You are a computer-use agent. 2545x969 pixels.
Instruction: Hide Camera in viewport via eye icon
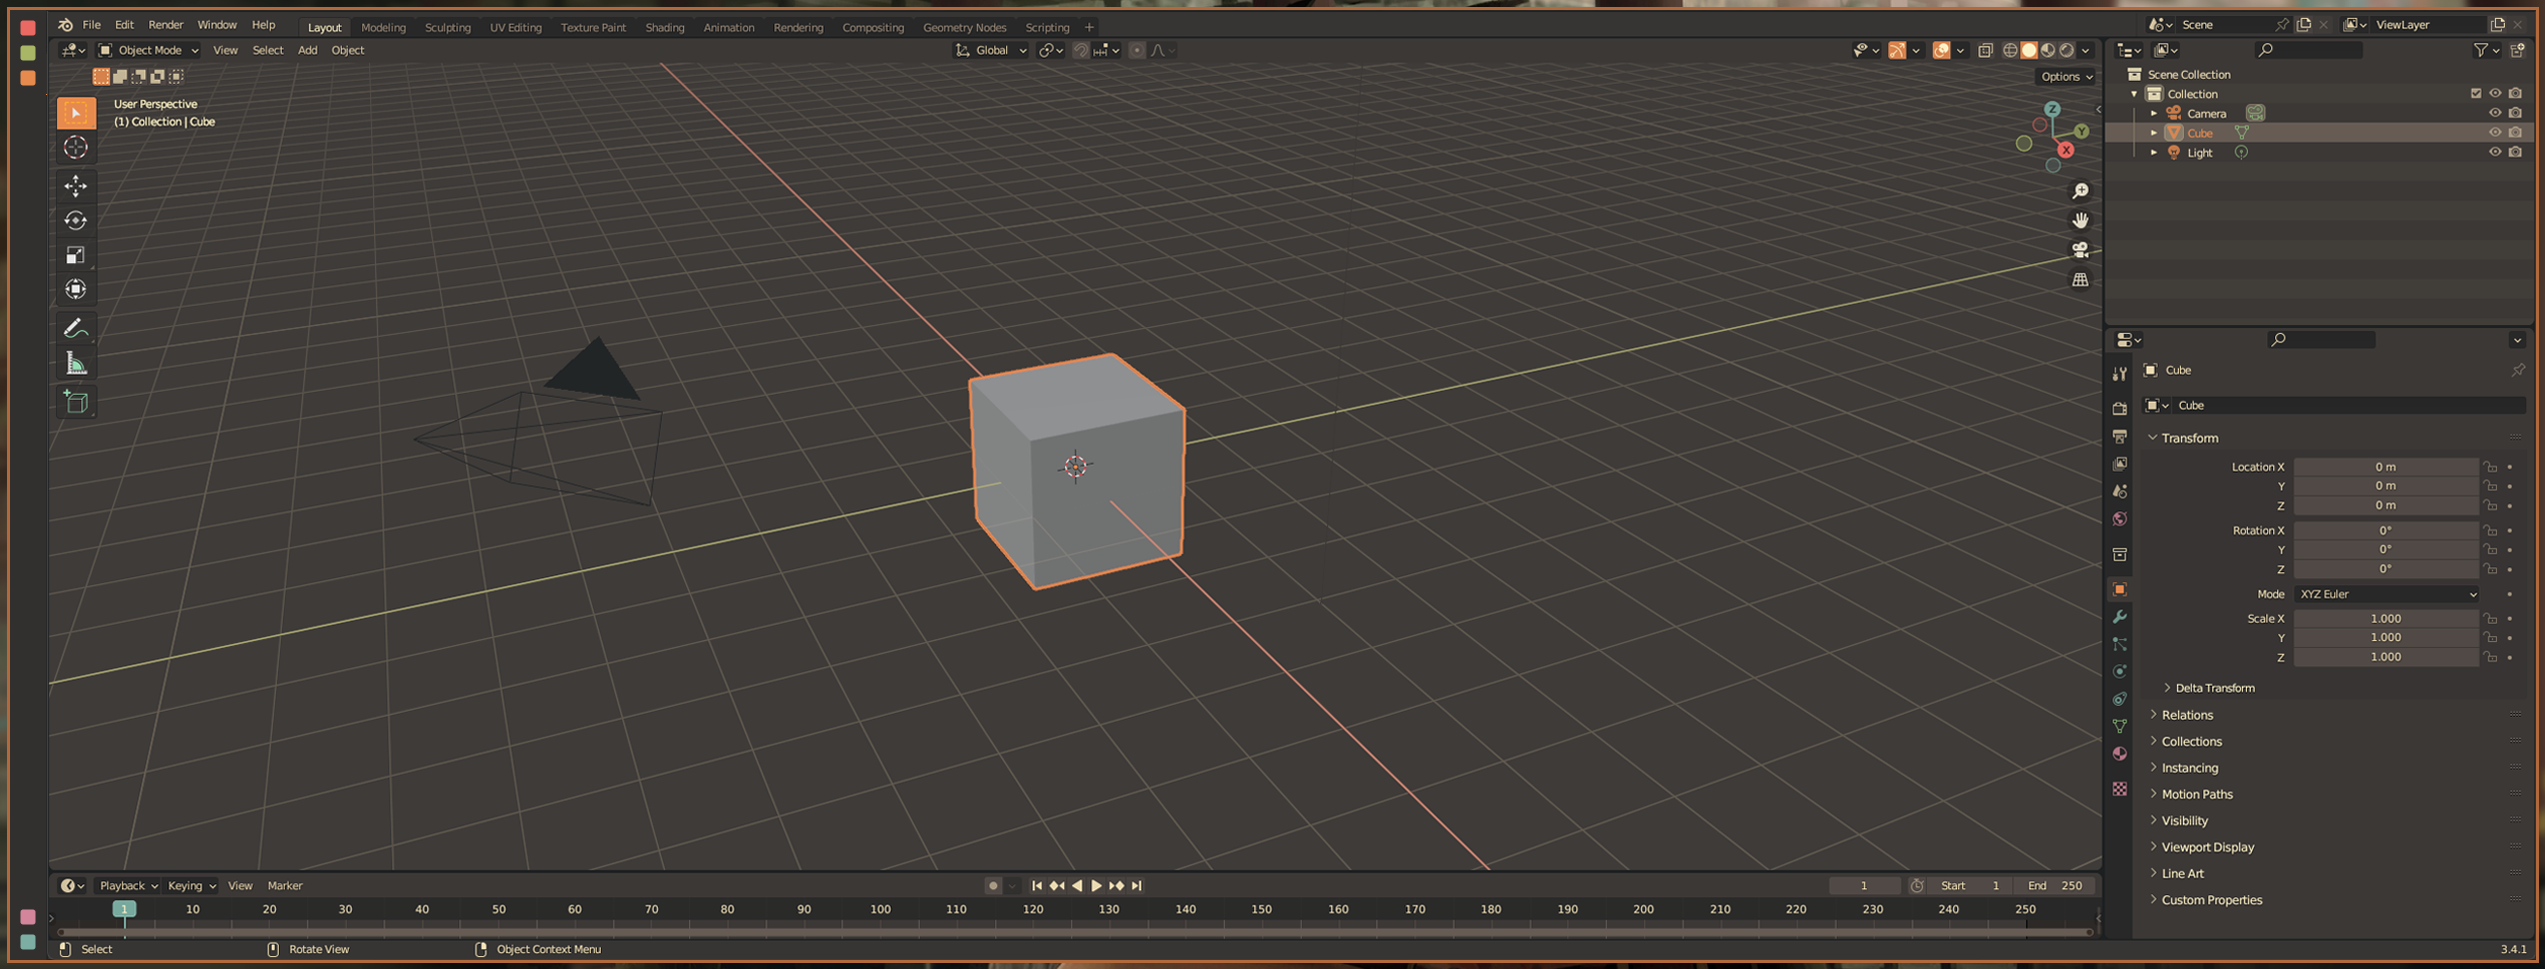[x=2494, y=113]
